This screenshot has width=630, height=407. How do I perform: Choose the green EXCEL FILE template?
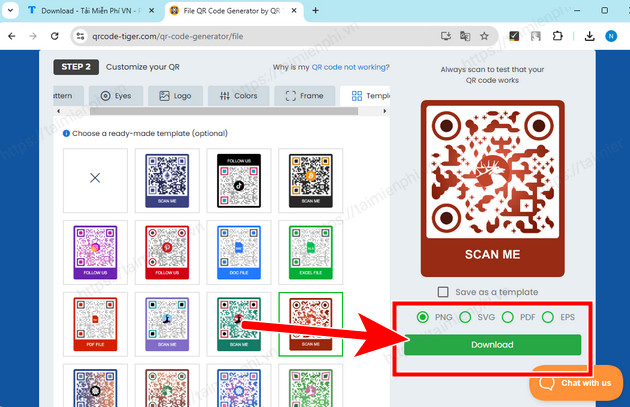pos(311,252)
